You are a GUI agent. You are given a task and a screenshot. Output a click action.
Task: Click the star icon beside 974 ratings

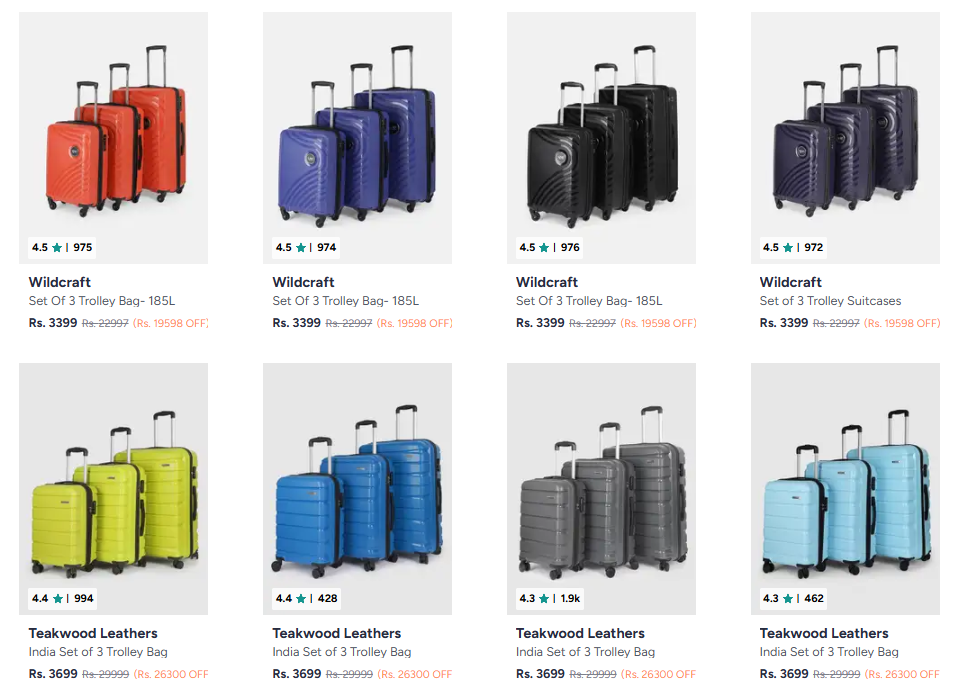tap(301, 248)
